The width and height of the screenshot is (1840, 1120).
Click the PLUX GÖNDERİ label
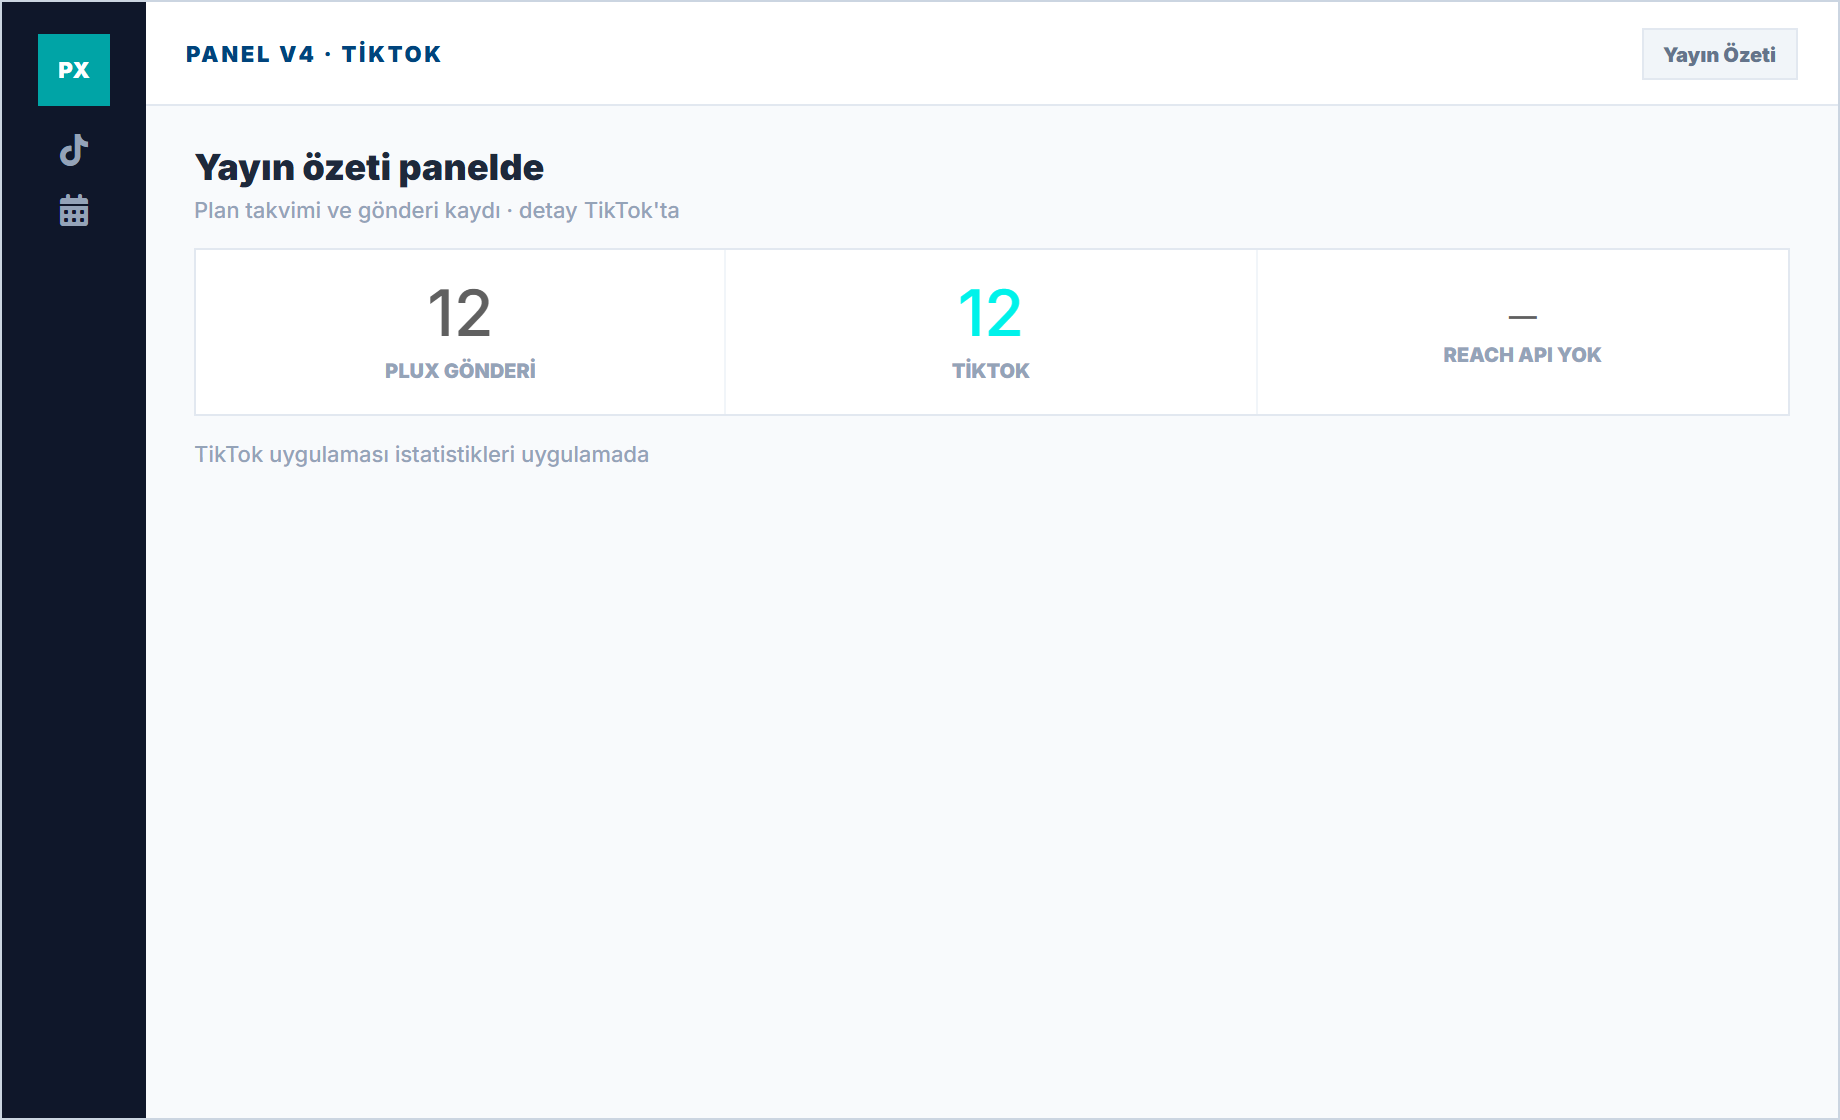click(x=460, y=371)
